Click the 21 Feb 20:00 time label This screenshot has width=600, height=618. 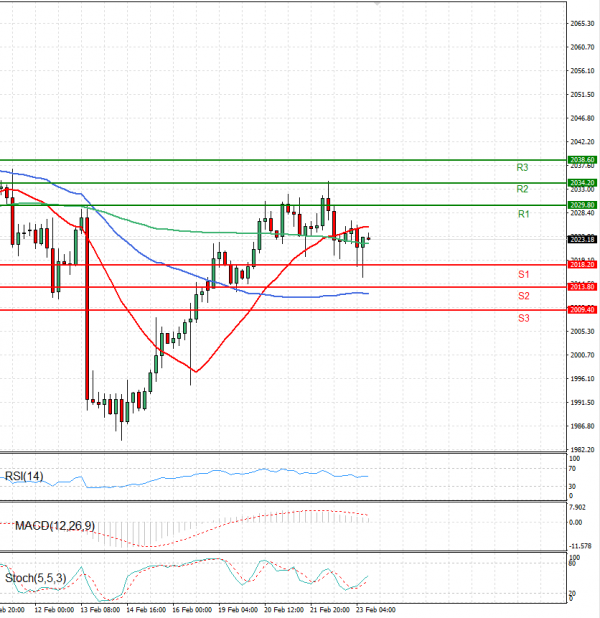coord(330,610)
